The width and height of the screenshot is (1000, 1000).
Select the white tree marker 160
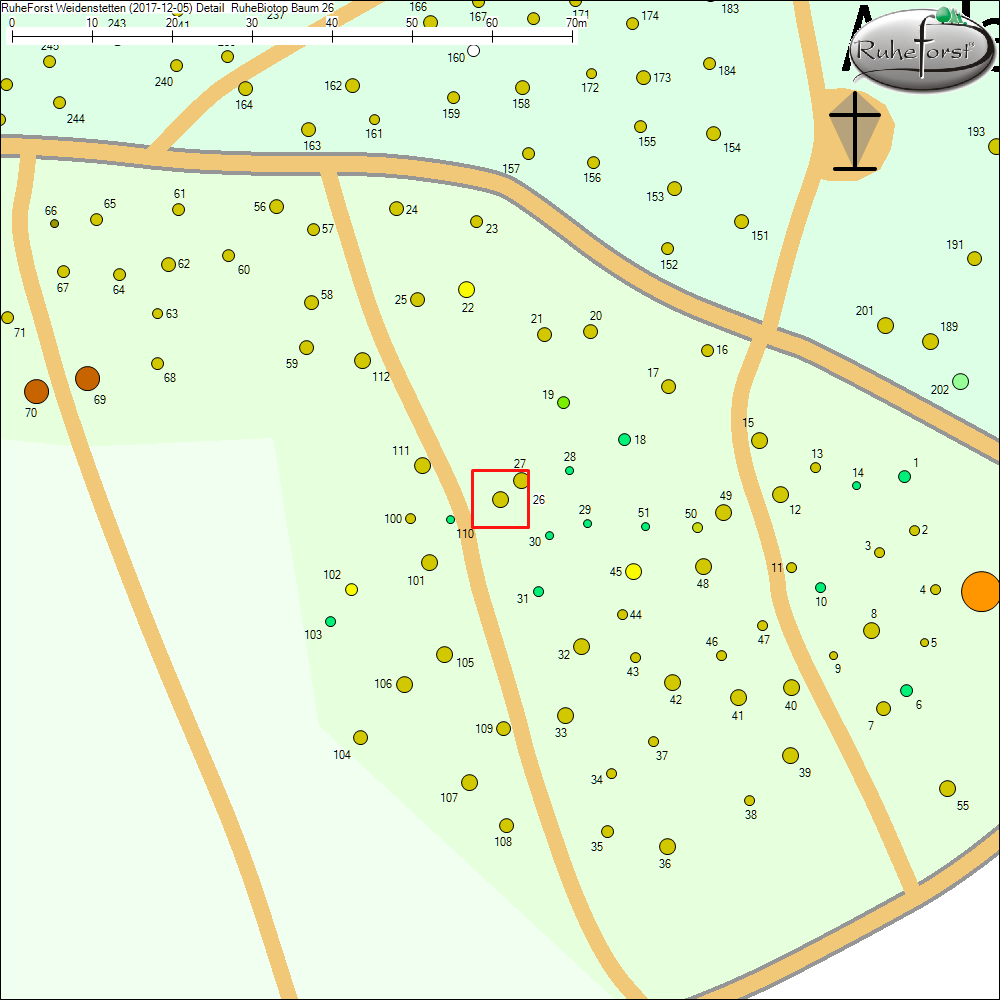click(474, 50)
